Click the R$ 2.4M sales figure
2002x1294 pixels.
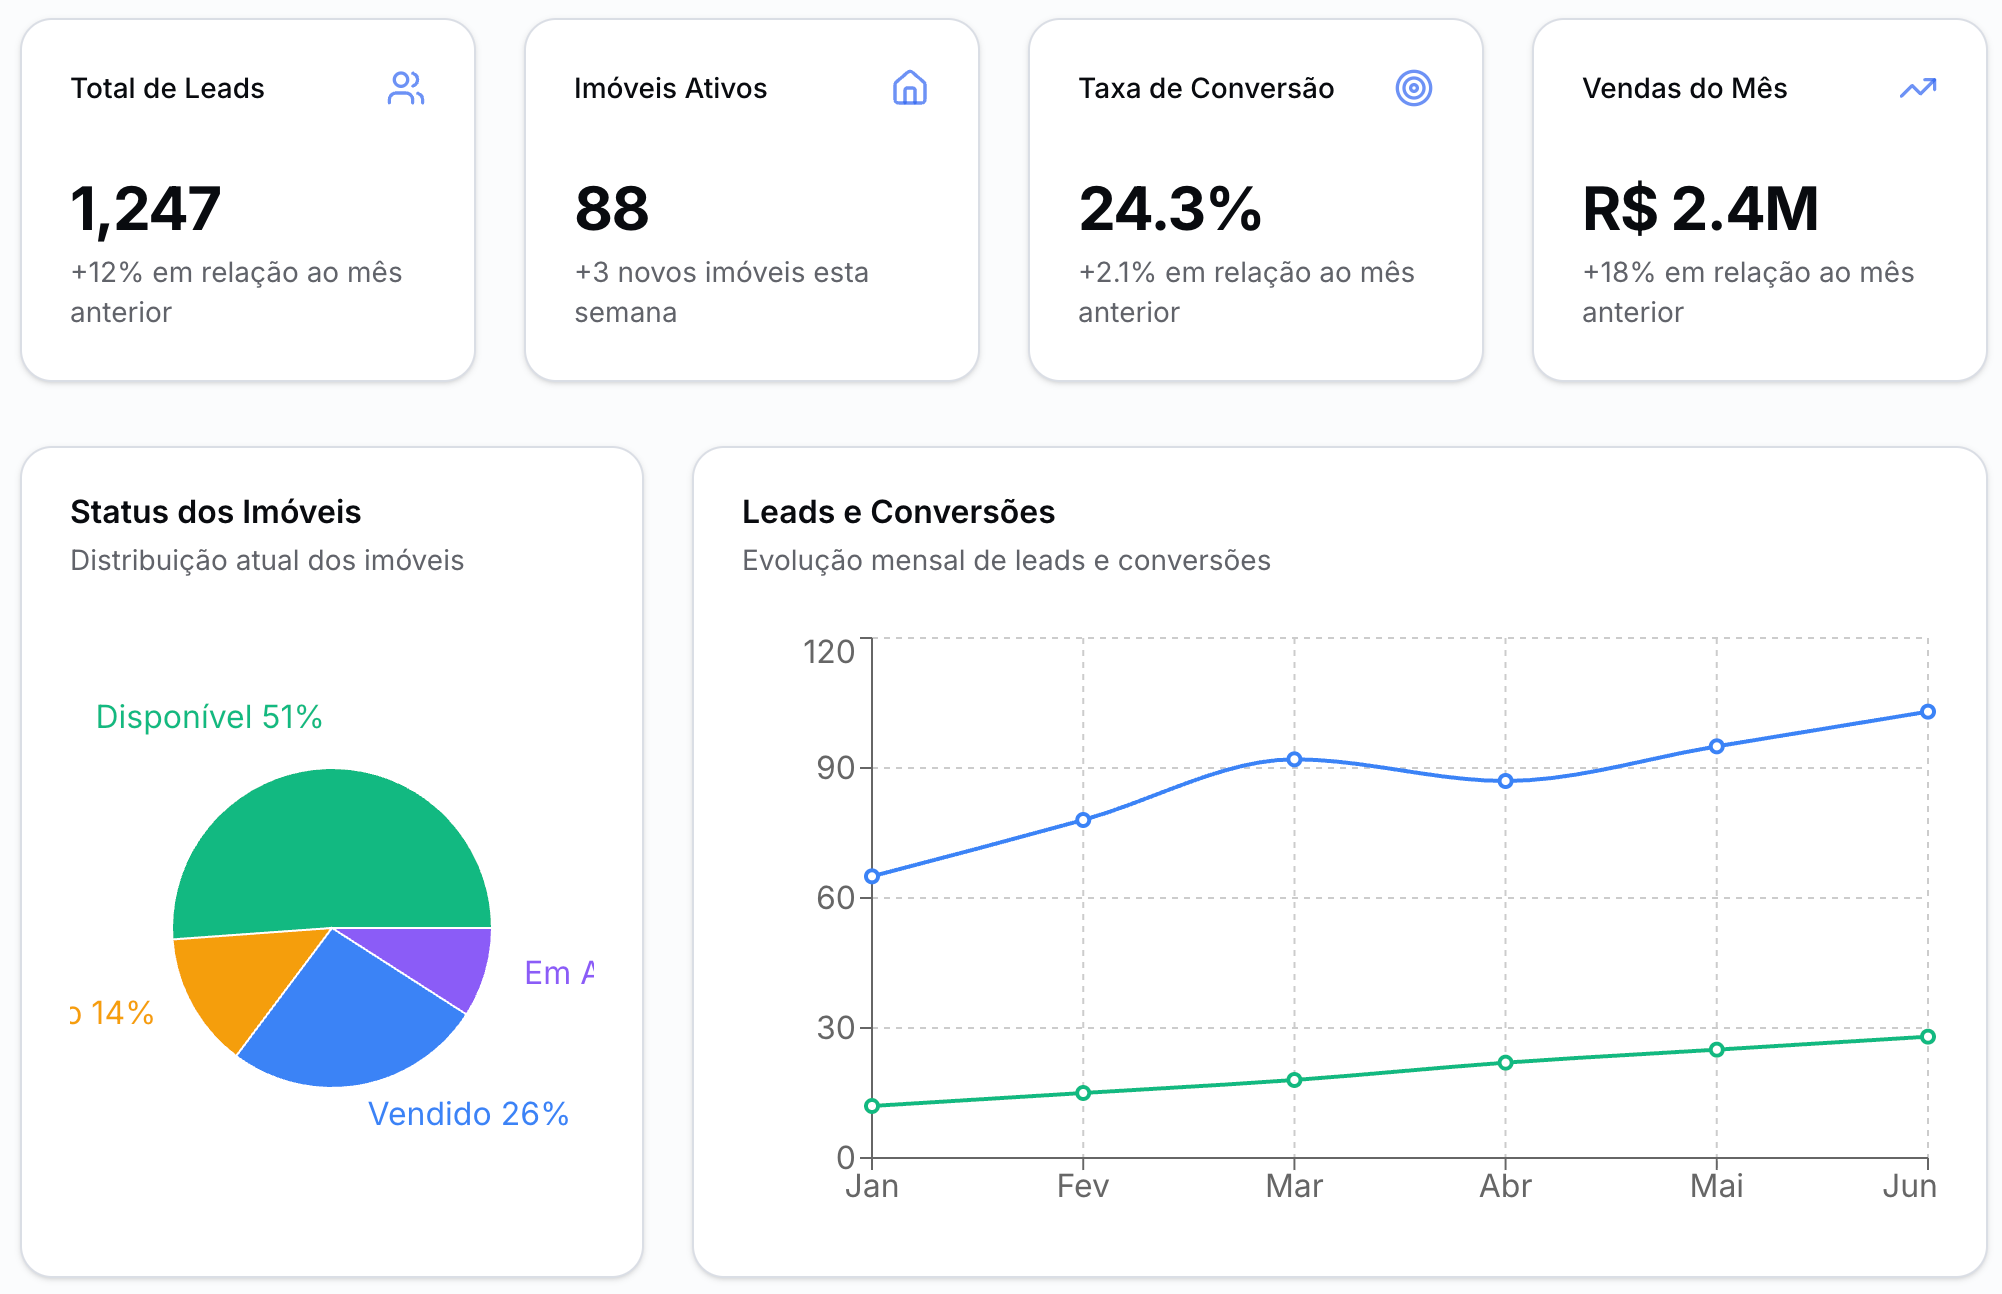(x=1700, y=210)
